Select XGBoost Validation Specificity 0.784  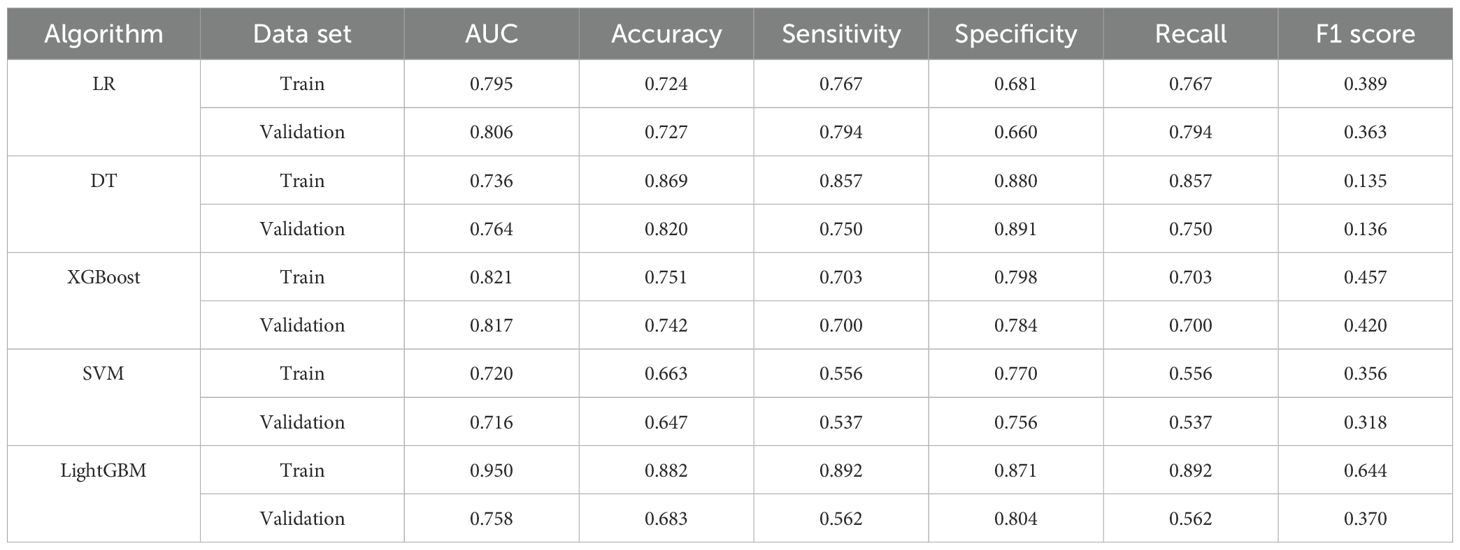[1015, 325]
